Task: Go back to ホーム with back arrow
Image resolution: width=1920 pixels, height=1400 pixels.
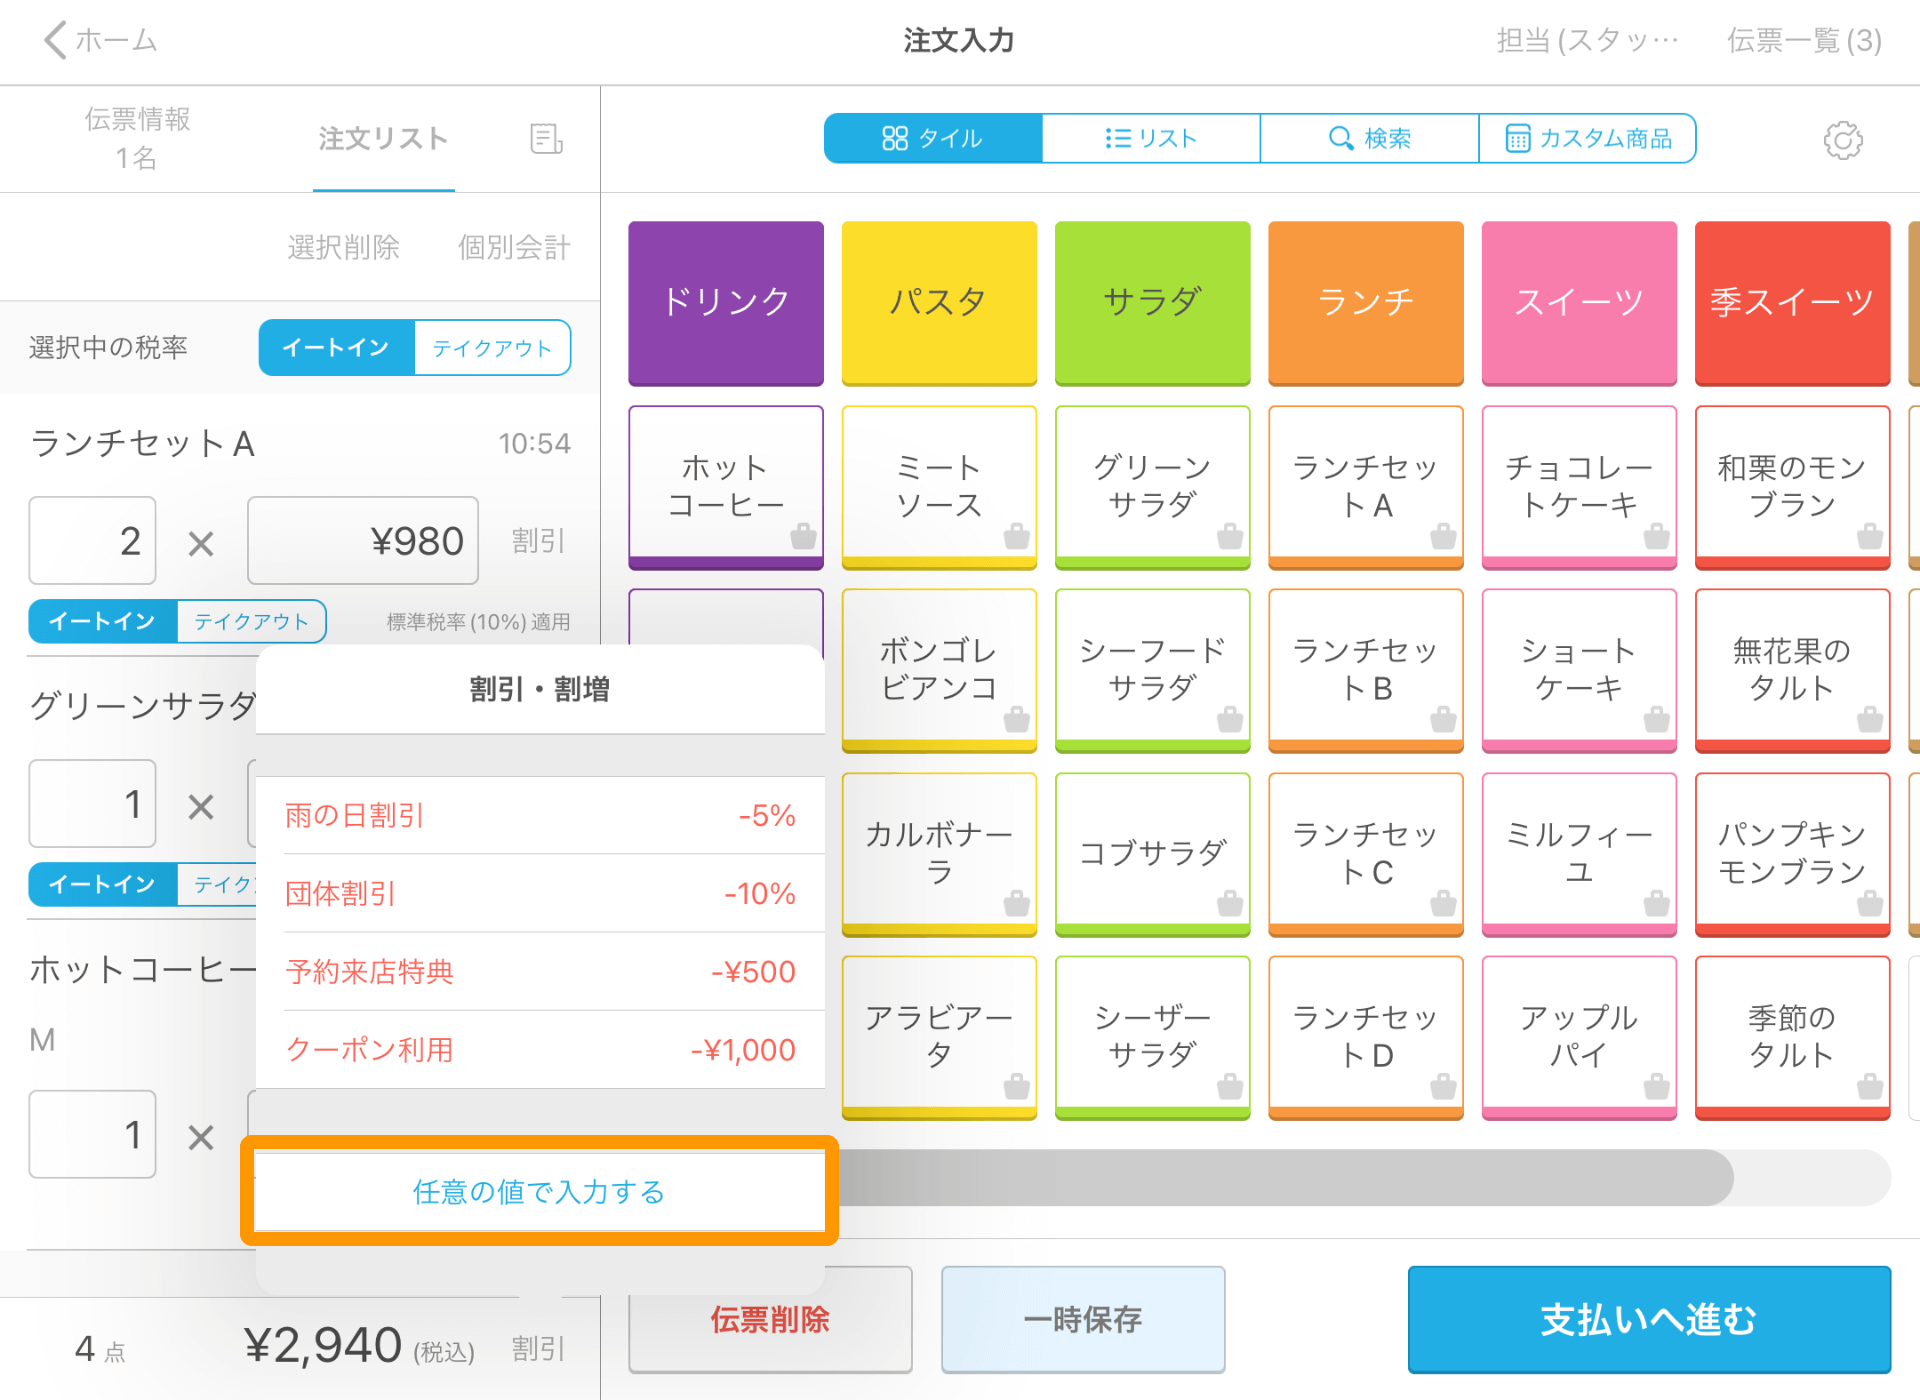Action: tap(100, 40)
